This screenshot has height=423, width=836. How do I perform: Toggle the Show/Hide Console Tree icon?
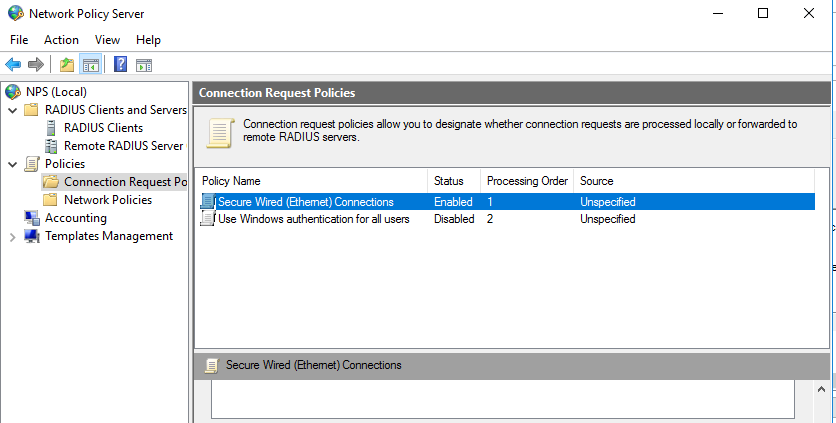click(91, 65)
